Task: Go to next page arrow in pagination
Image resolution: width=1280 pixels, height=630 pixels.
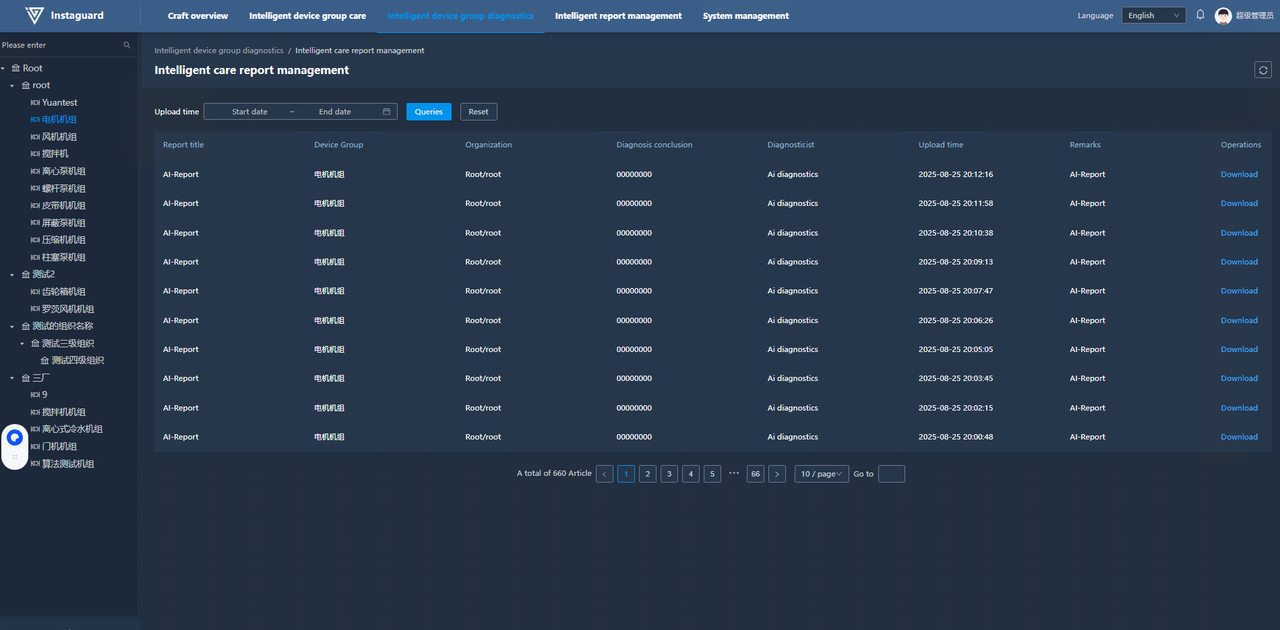Action: [777, 474]
